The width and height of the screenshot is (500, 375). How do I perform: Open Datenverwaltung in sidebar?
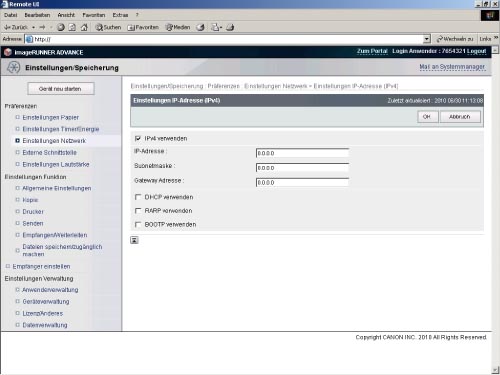coord(45,325)
